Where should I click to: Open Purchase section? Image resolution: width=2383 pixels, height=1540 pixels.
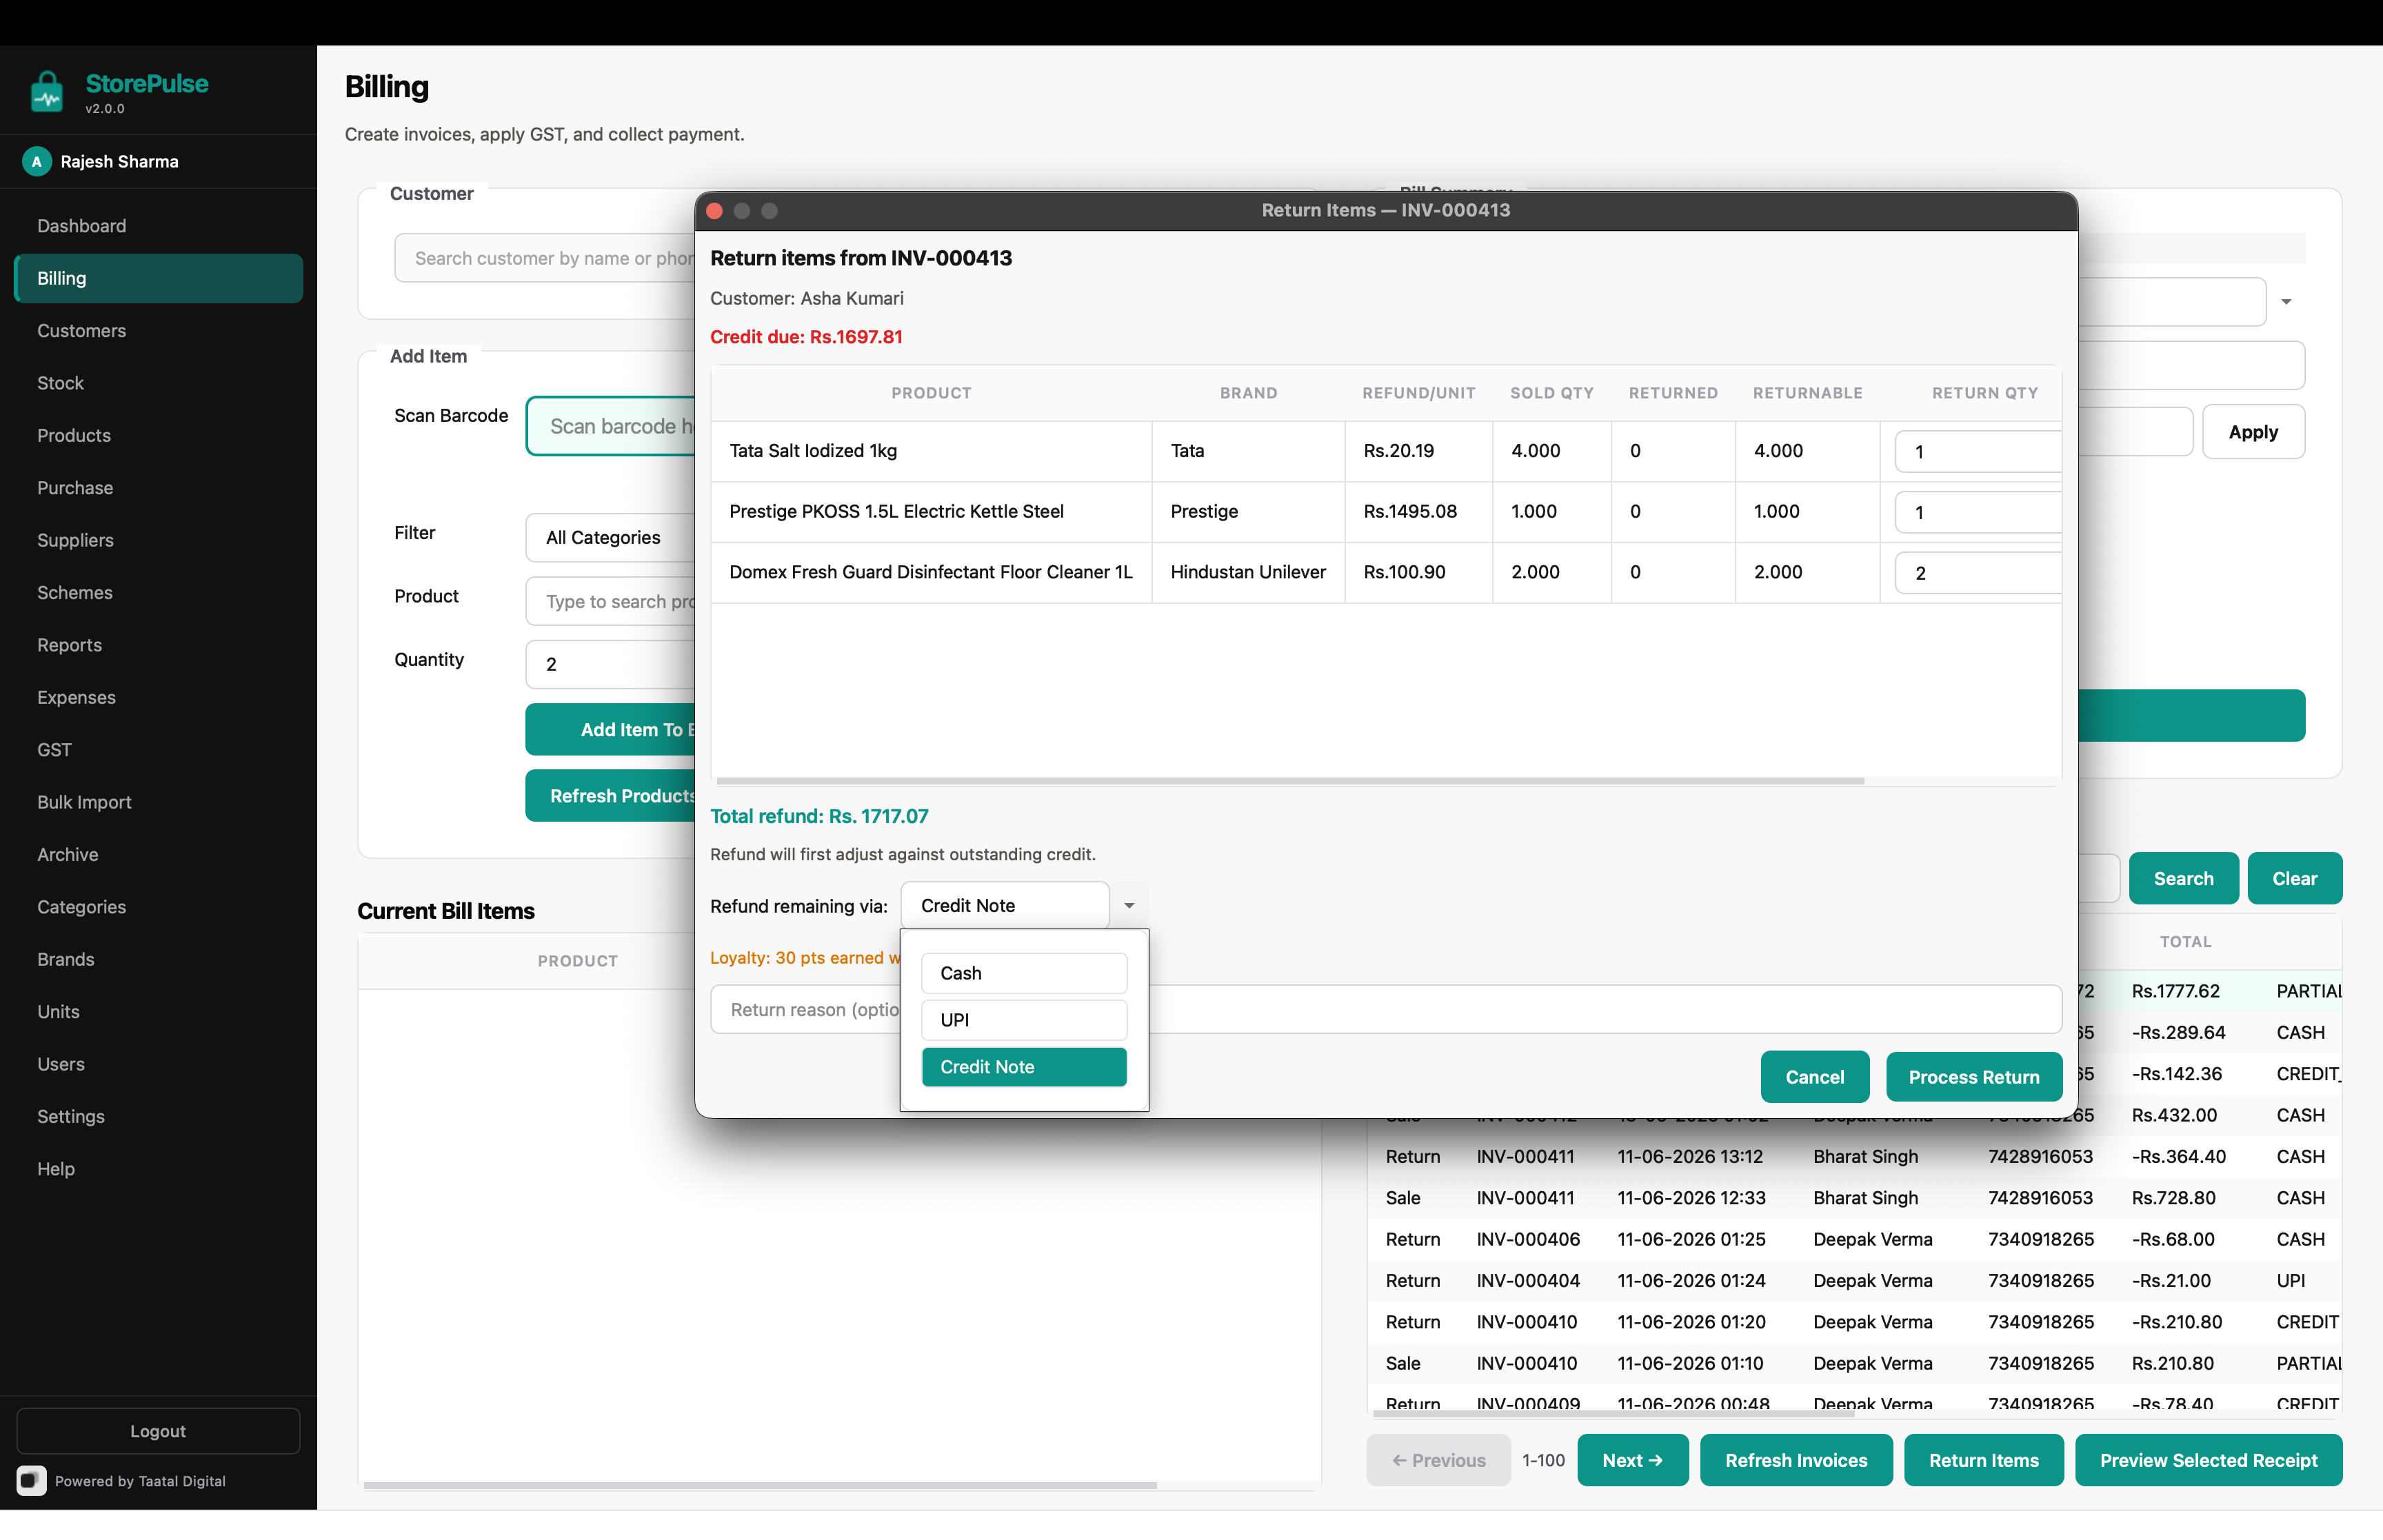[x=158, y=488]
